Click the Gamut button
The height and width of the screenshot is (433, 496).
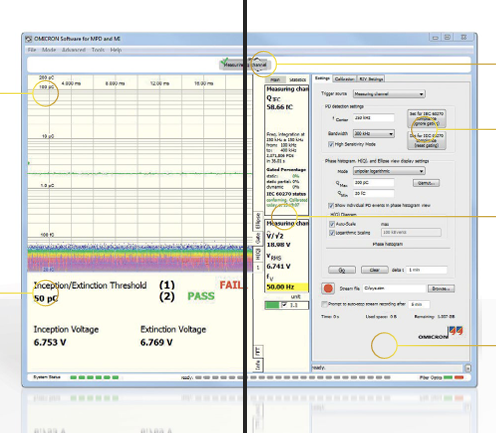pyautogui.click(x=426, y=183)
